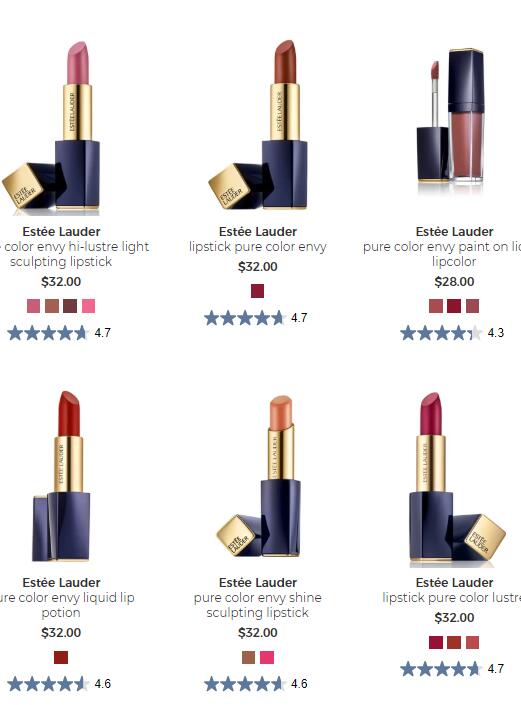The image size is (521, 705).
Task: Select the dark plum swatch under hi-lustre lipstick
Action: [x=70, y=306]
